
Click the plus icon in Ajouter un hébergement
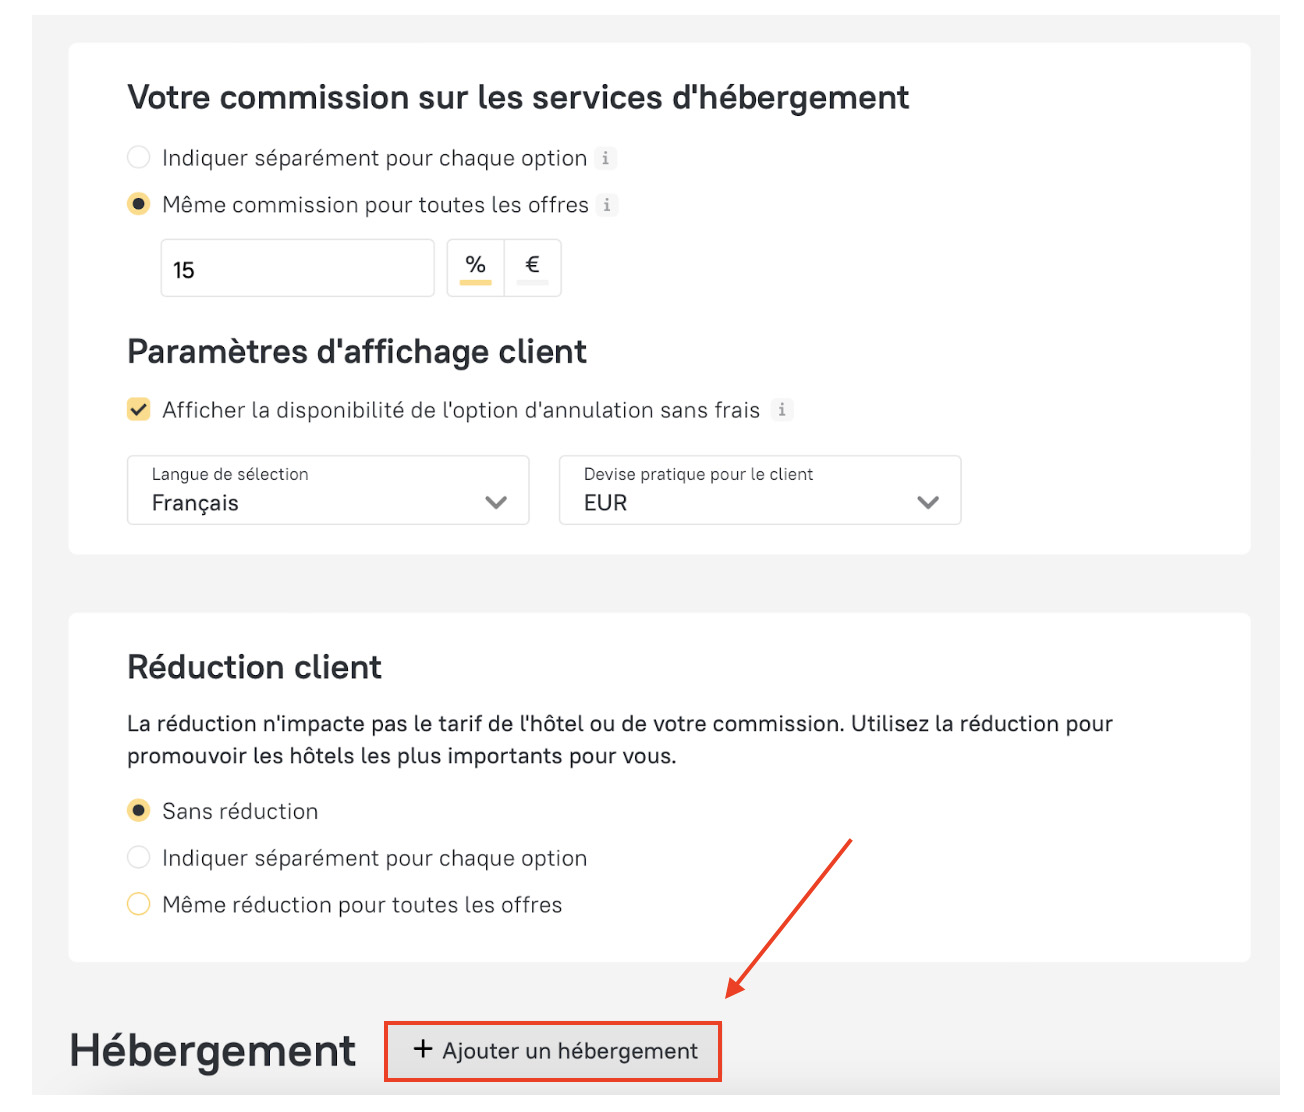423,1049
